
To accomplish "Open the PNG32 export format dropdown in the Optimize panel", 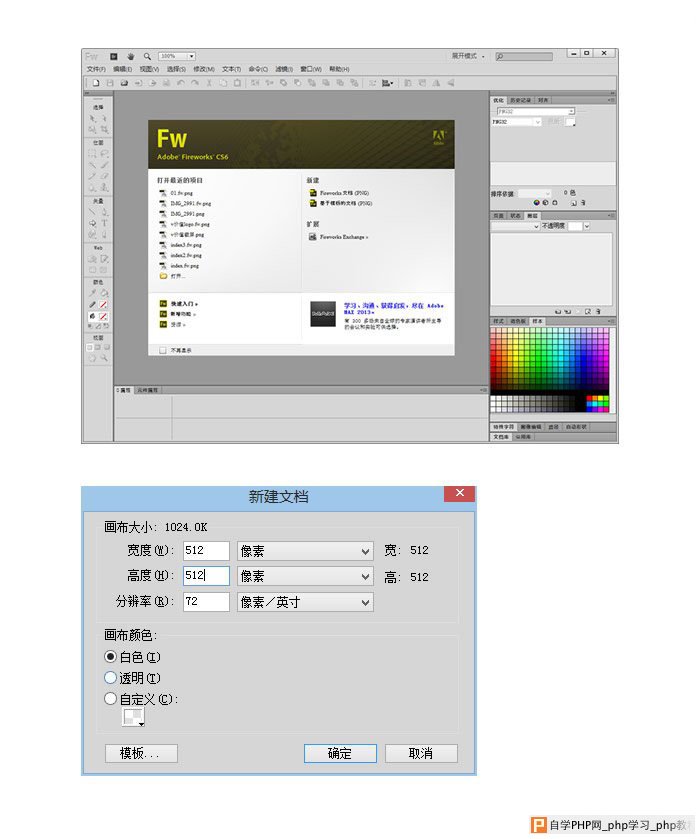I will [517, 122].
